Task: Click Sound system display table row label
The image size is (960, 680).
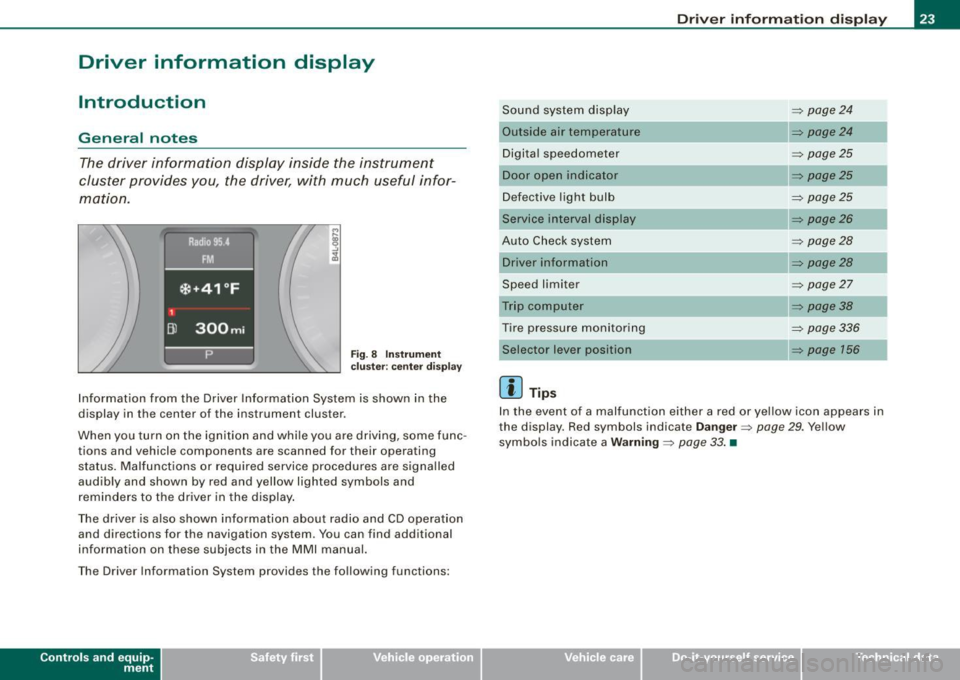Action: pos(566,110)
